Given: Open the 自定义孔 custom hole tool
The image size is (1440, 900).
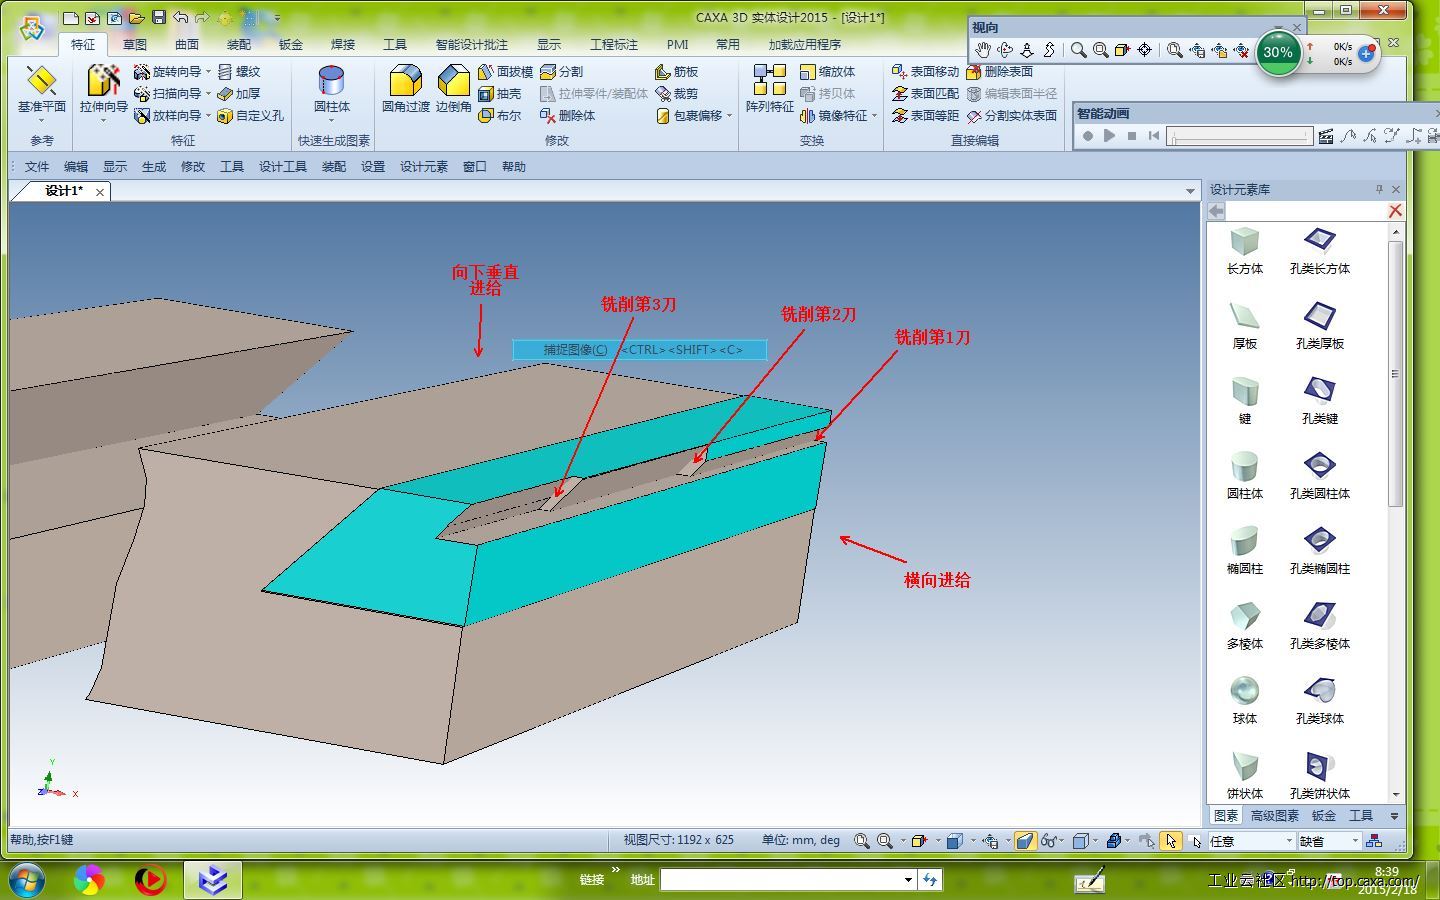Looking at the screenshot, I should pos(250,116).
